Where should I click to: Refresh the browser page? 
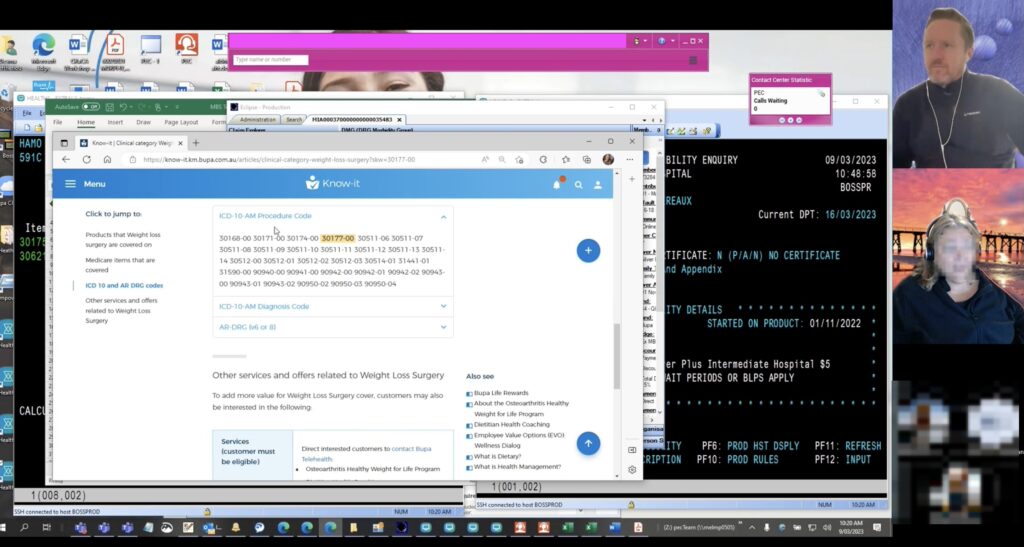point(87,159)
